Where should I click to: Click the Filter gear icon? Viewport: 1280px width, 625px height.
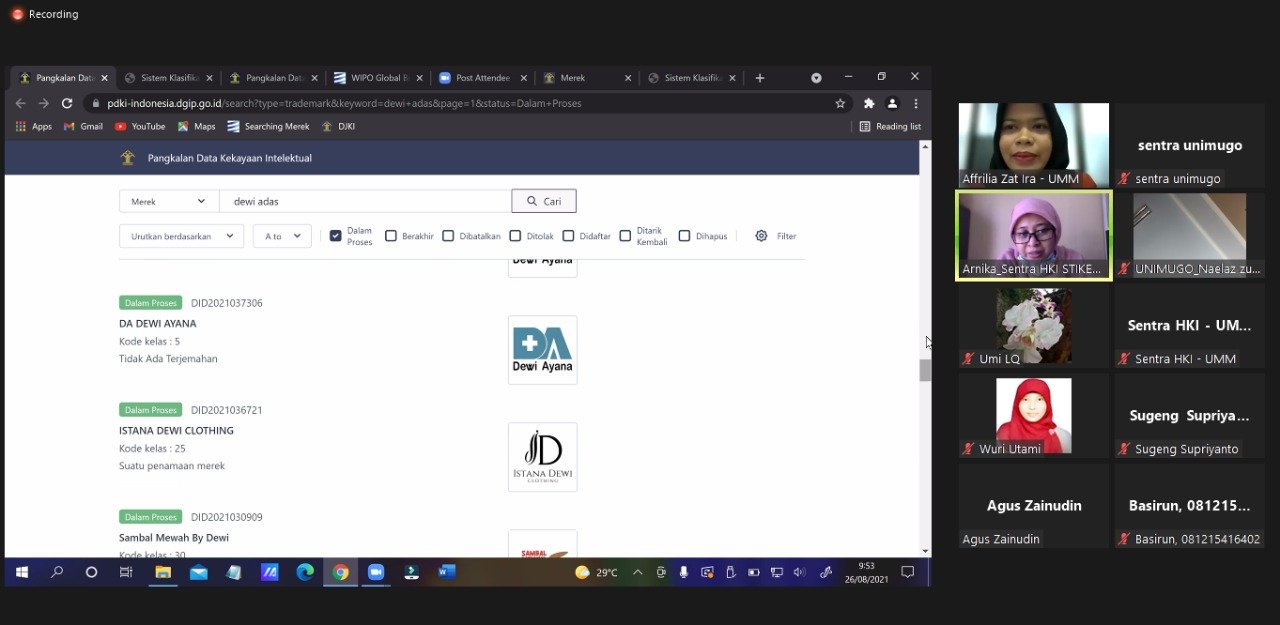tap(761, 236)
